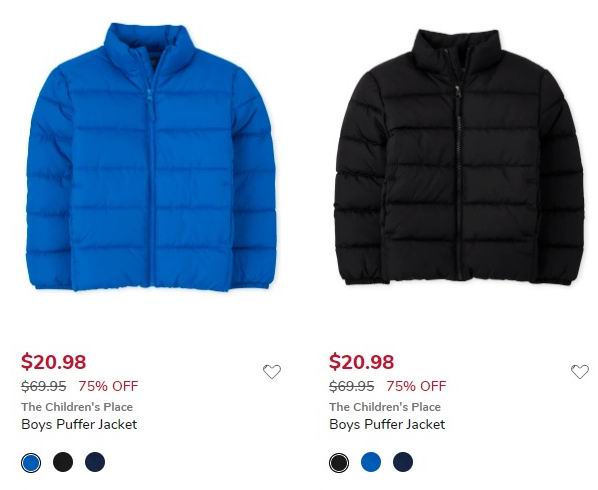Open Boys Puffer Jacket title under blue jacket
This screenshot has width=598, height=490.
point(79,424)
